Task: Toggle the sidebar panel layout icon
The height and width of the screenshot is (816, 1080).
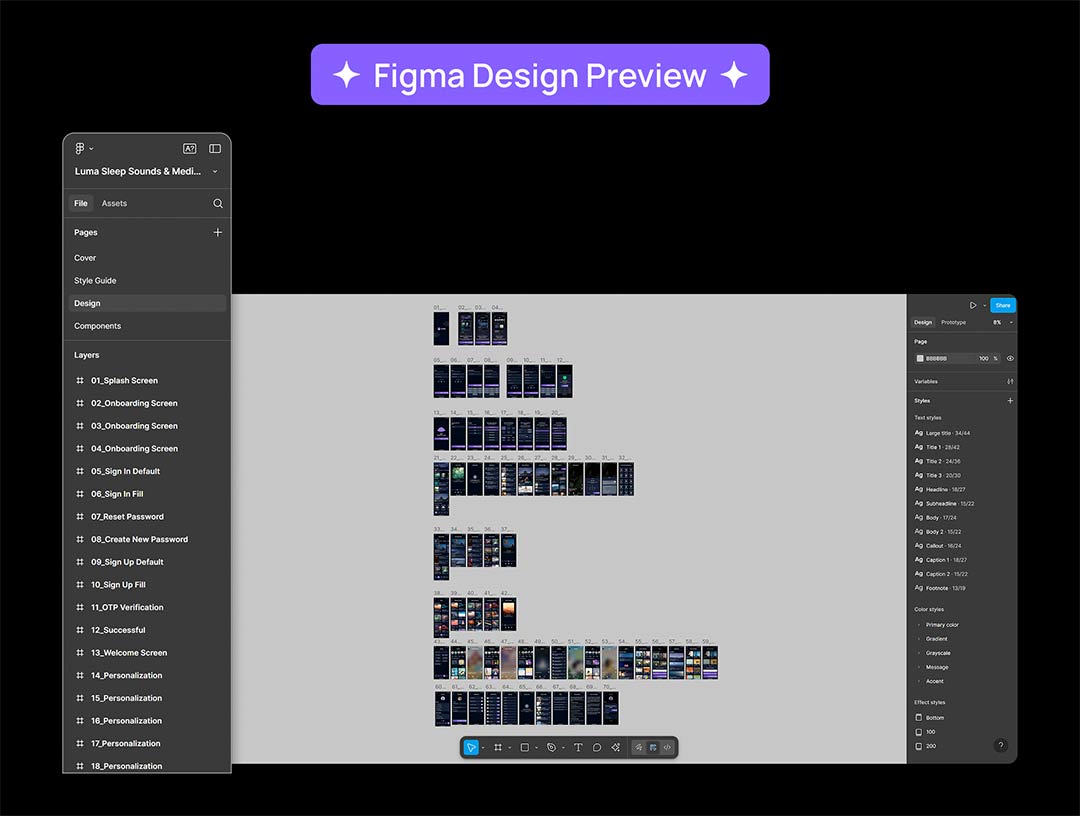Action: pos(215,148)
